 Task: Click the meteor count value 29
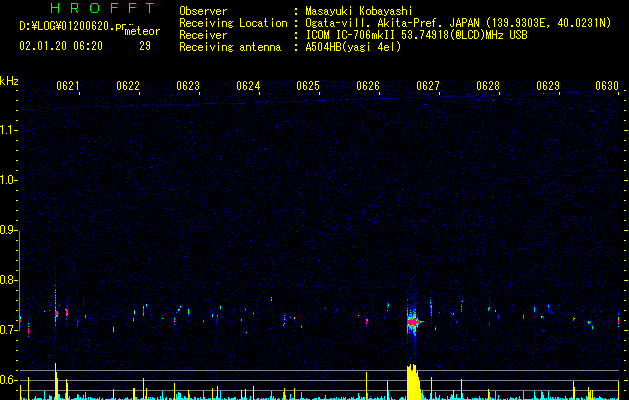tap(145, 46)
